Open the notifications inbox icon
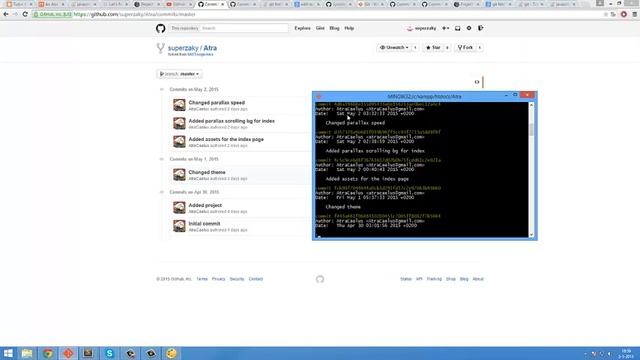The height and width of the screenshot is (360, 640). point(458,28)
